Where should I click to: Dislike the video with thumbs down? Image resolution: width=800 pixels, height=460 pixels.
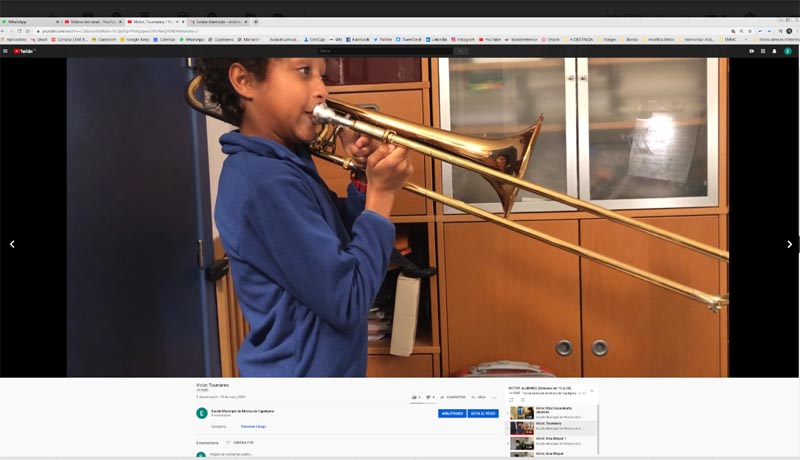pos(430,397)
